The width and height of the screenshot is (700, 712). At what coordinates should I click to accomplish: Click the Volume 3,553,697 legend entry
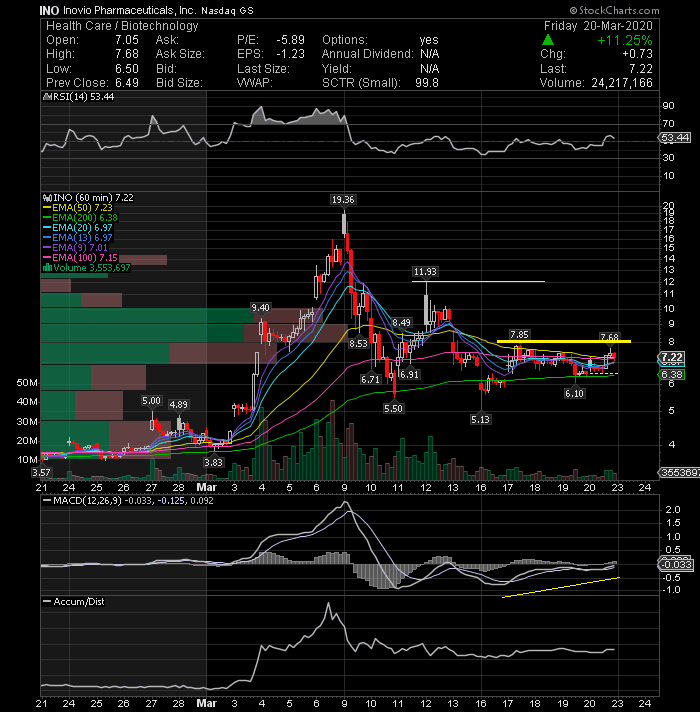86,267
